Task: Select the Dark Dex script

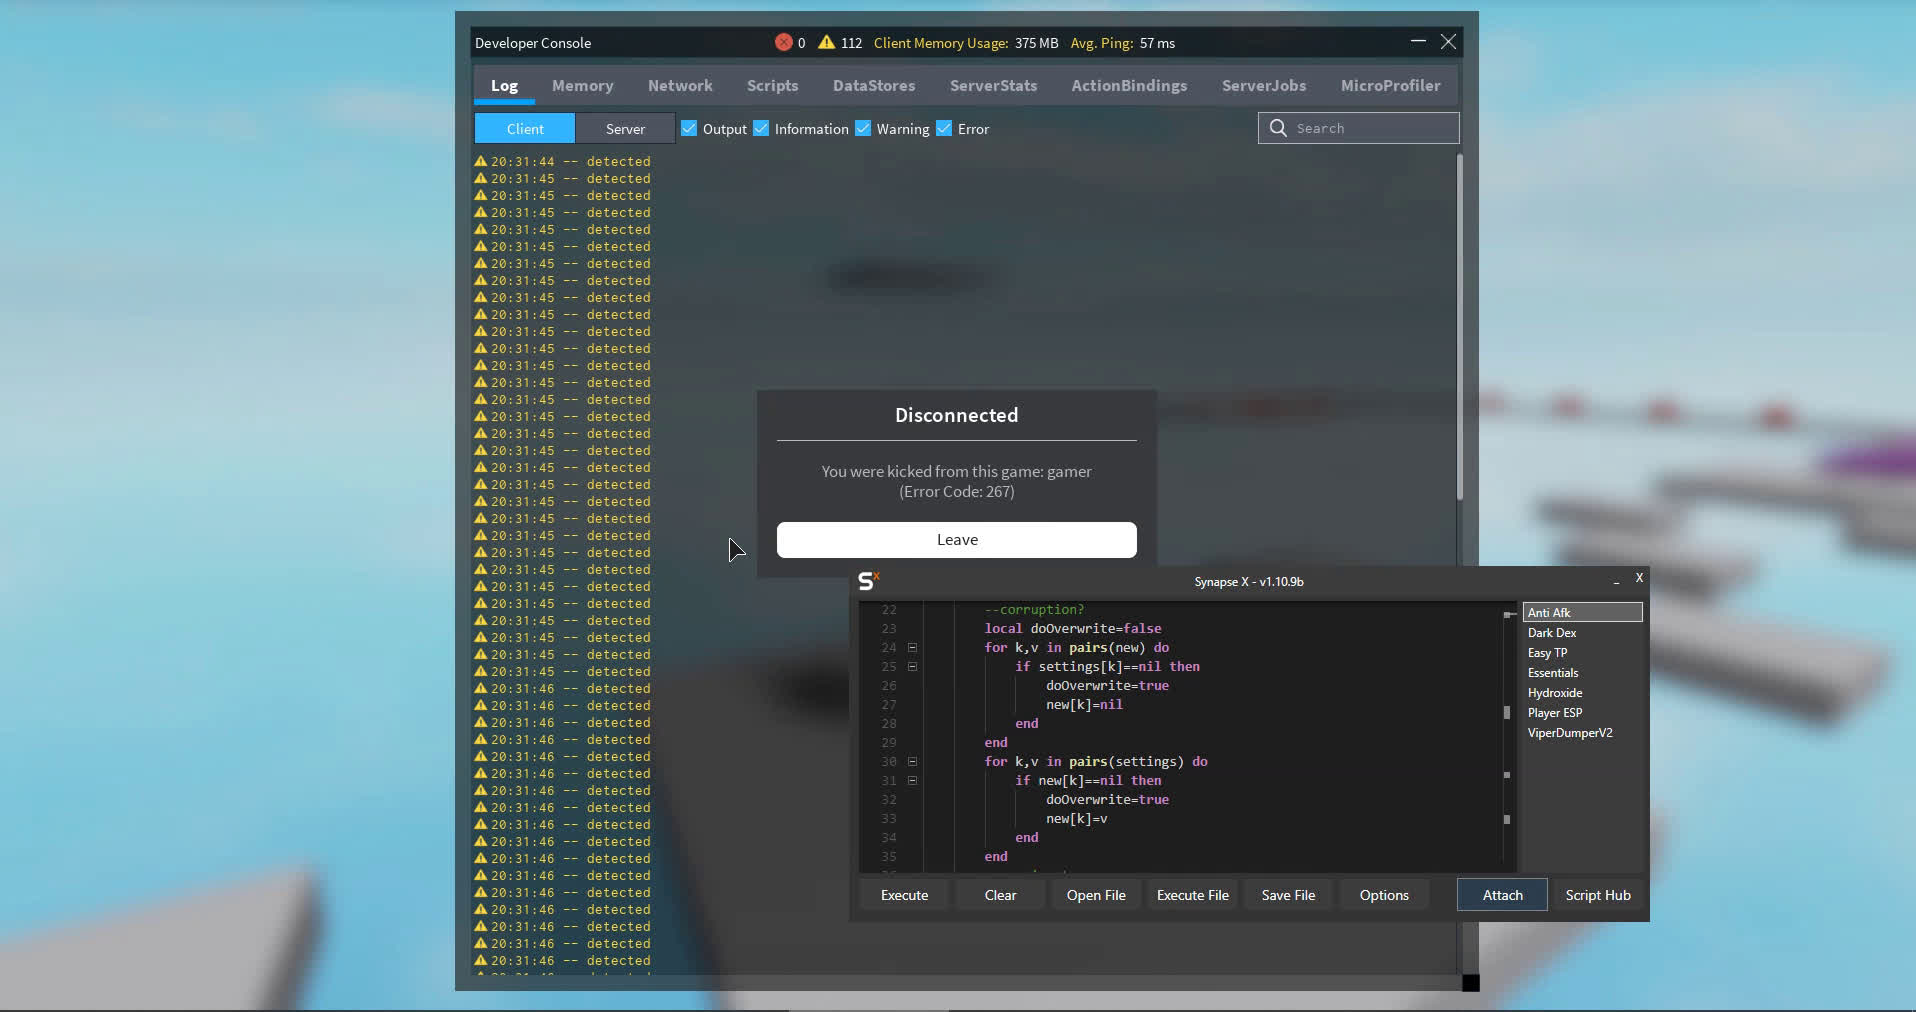Action: [x=1583, y=633]
